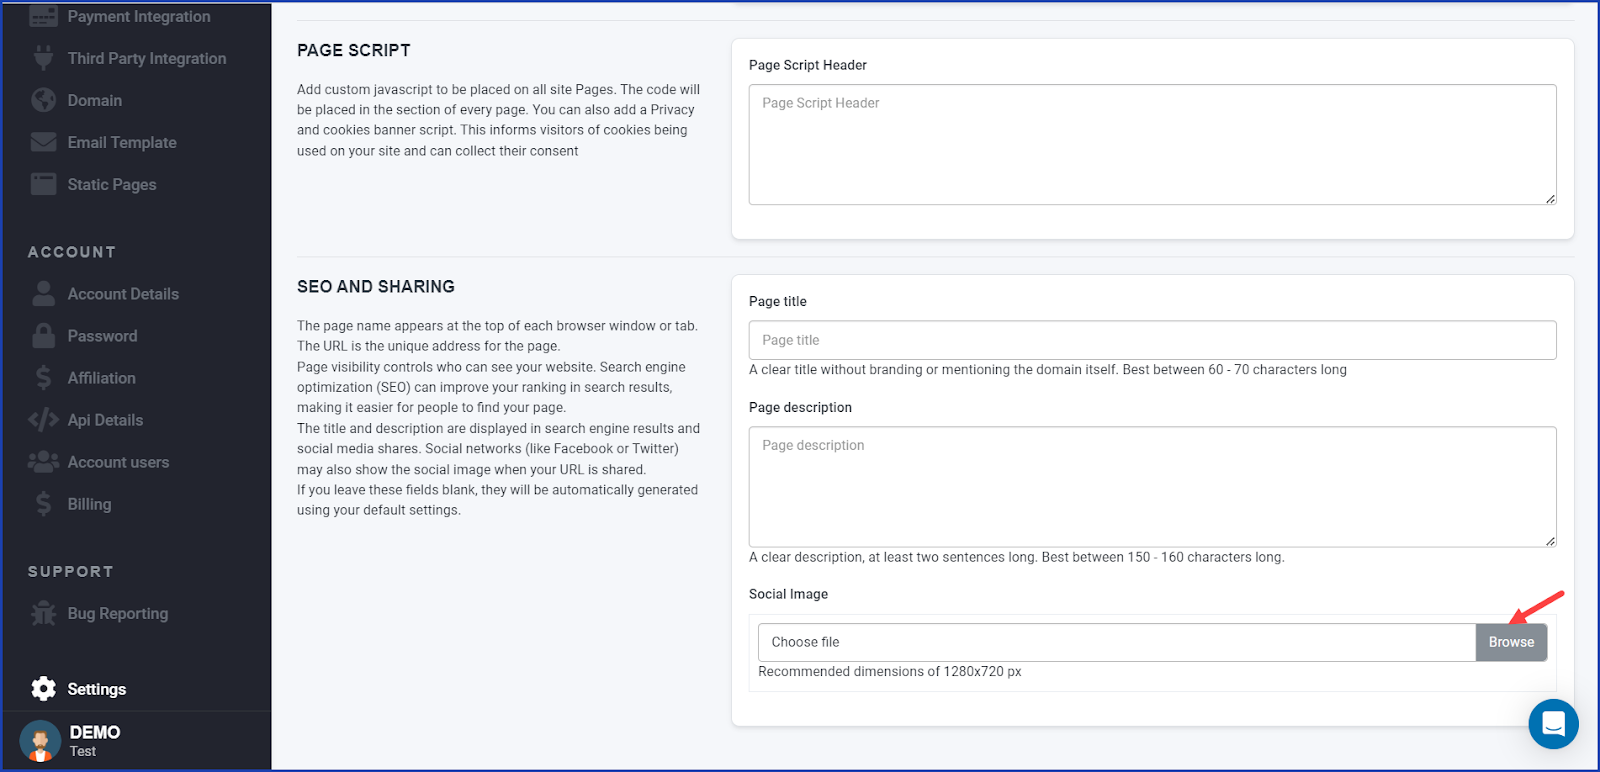Click the Password lock icon

coord(43,335)
